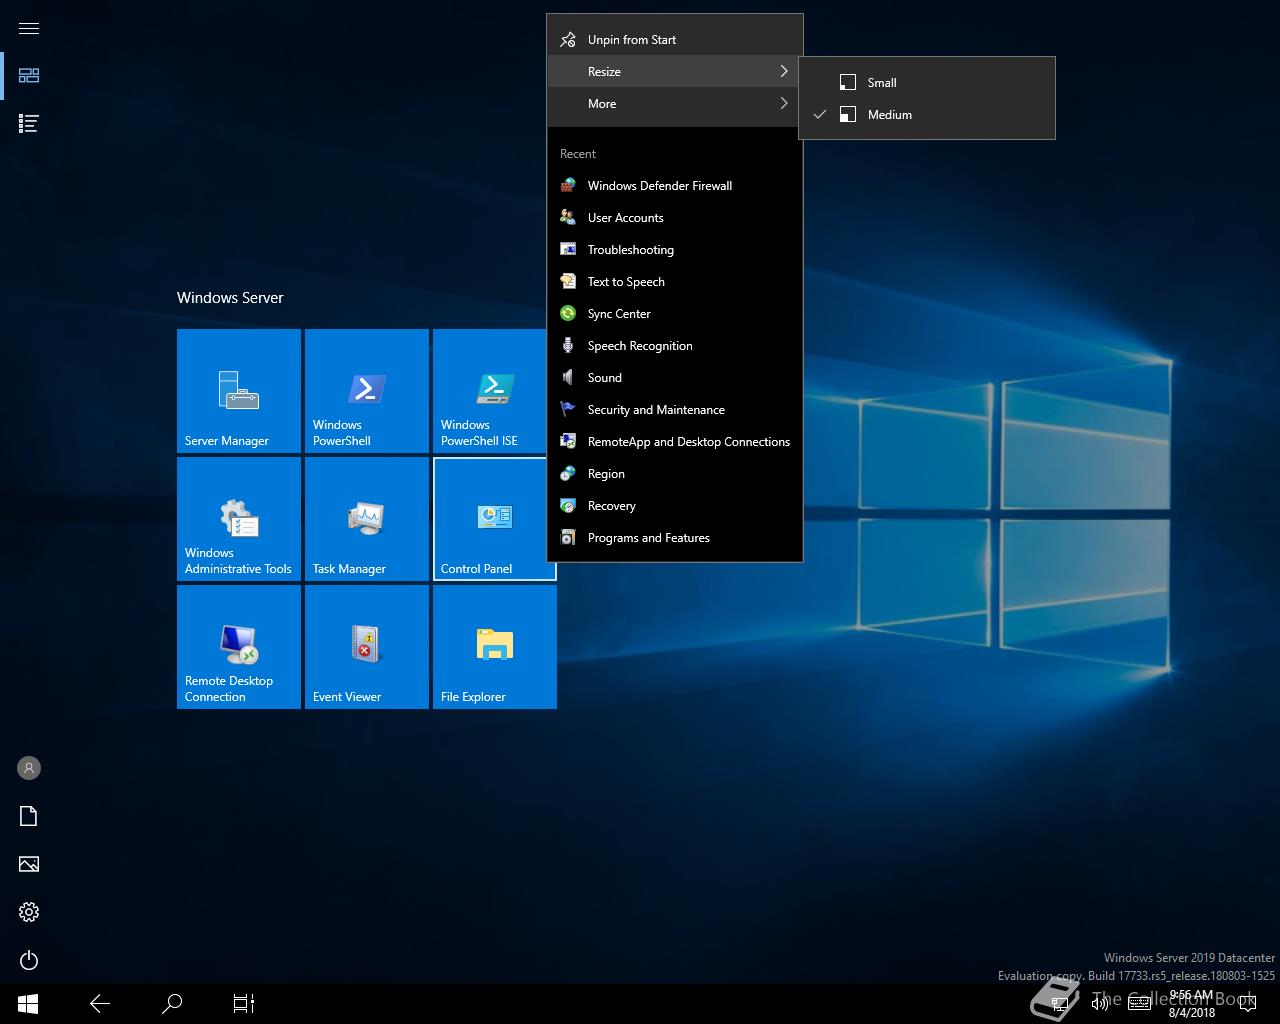This screenshot has width=1280, height=1024.
Task: Open recent Region item
Action: [675, 474]
